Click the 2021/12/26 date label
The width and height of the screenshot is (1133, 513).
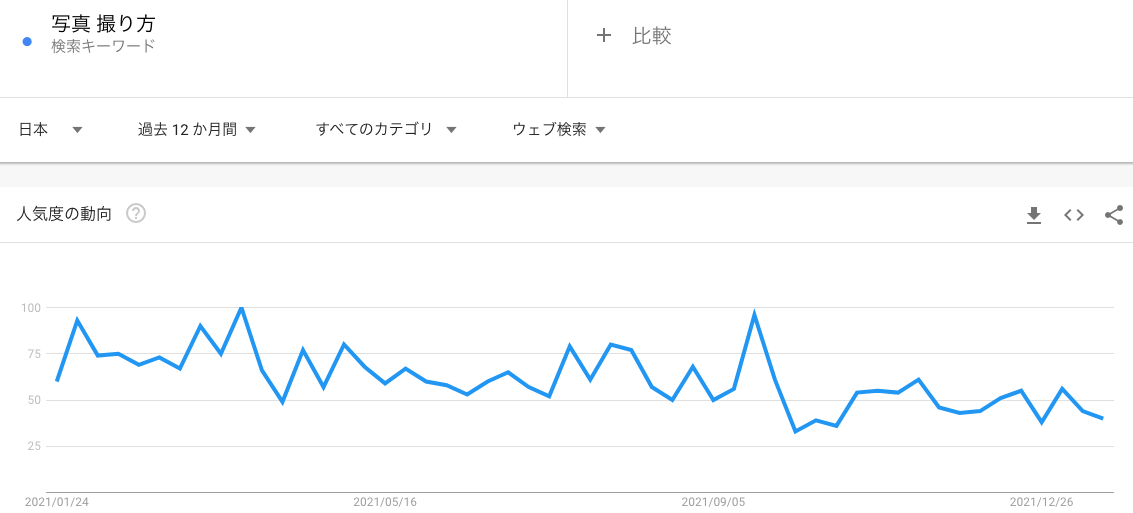(1041, 502)
